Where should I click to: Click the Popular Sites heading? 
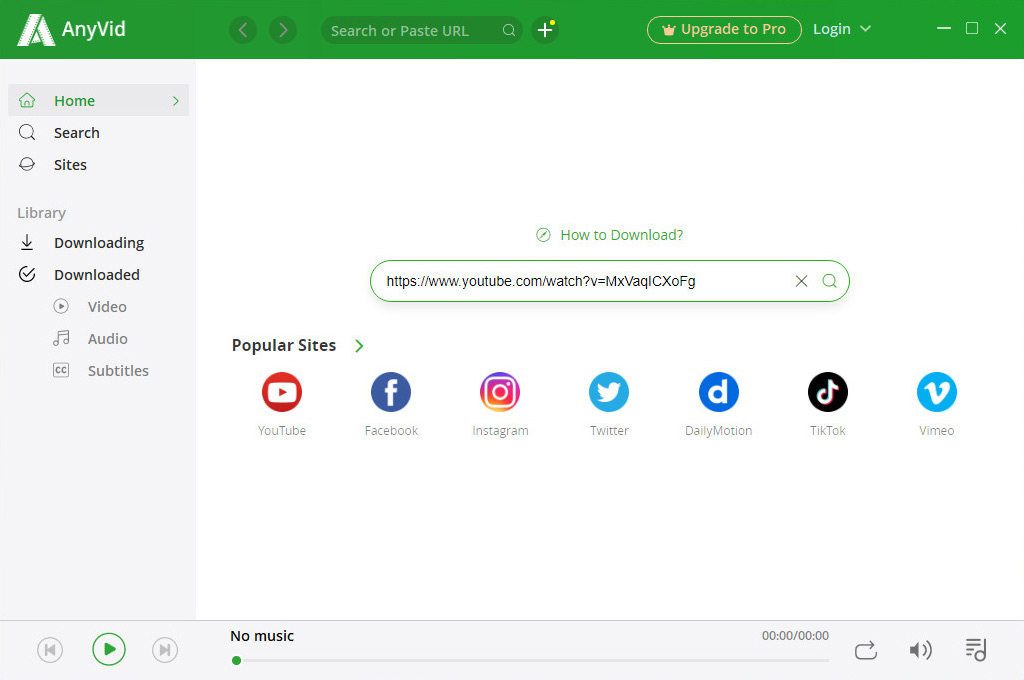coord(284,346)
